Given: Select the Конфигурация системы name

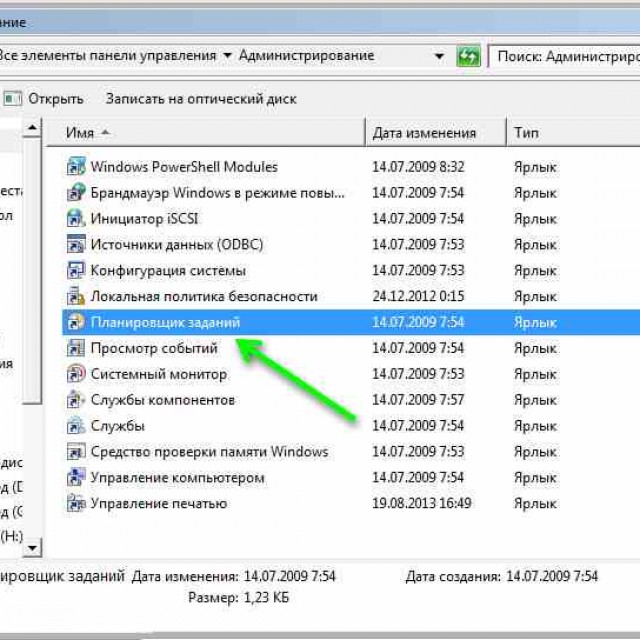Looking at the screenshot, I should (168, 271).
